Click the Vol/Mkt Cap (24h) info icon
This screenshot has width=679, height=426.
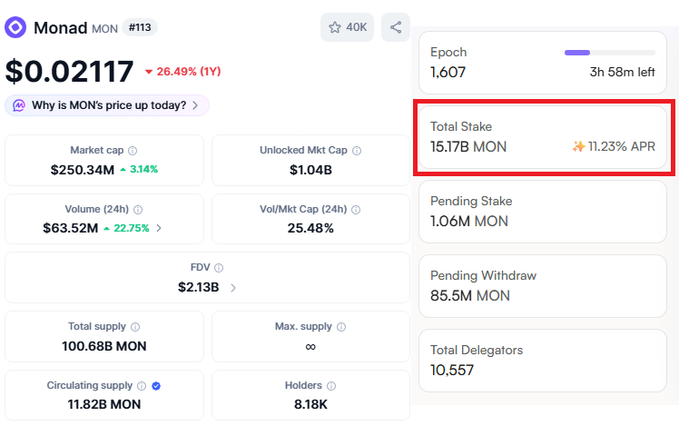pyautogui.click(x=356, y=210)
